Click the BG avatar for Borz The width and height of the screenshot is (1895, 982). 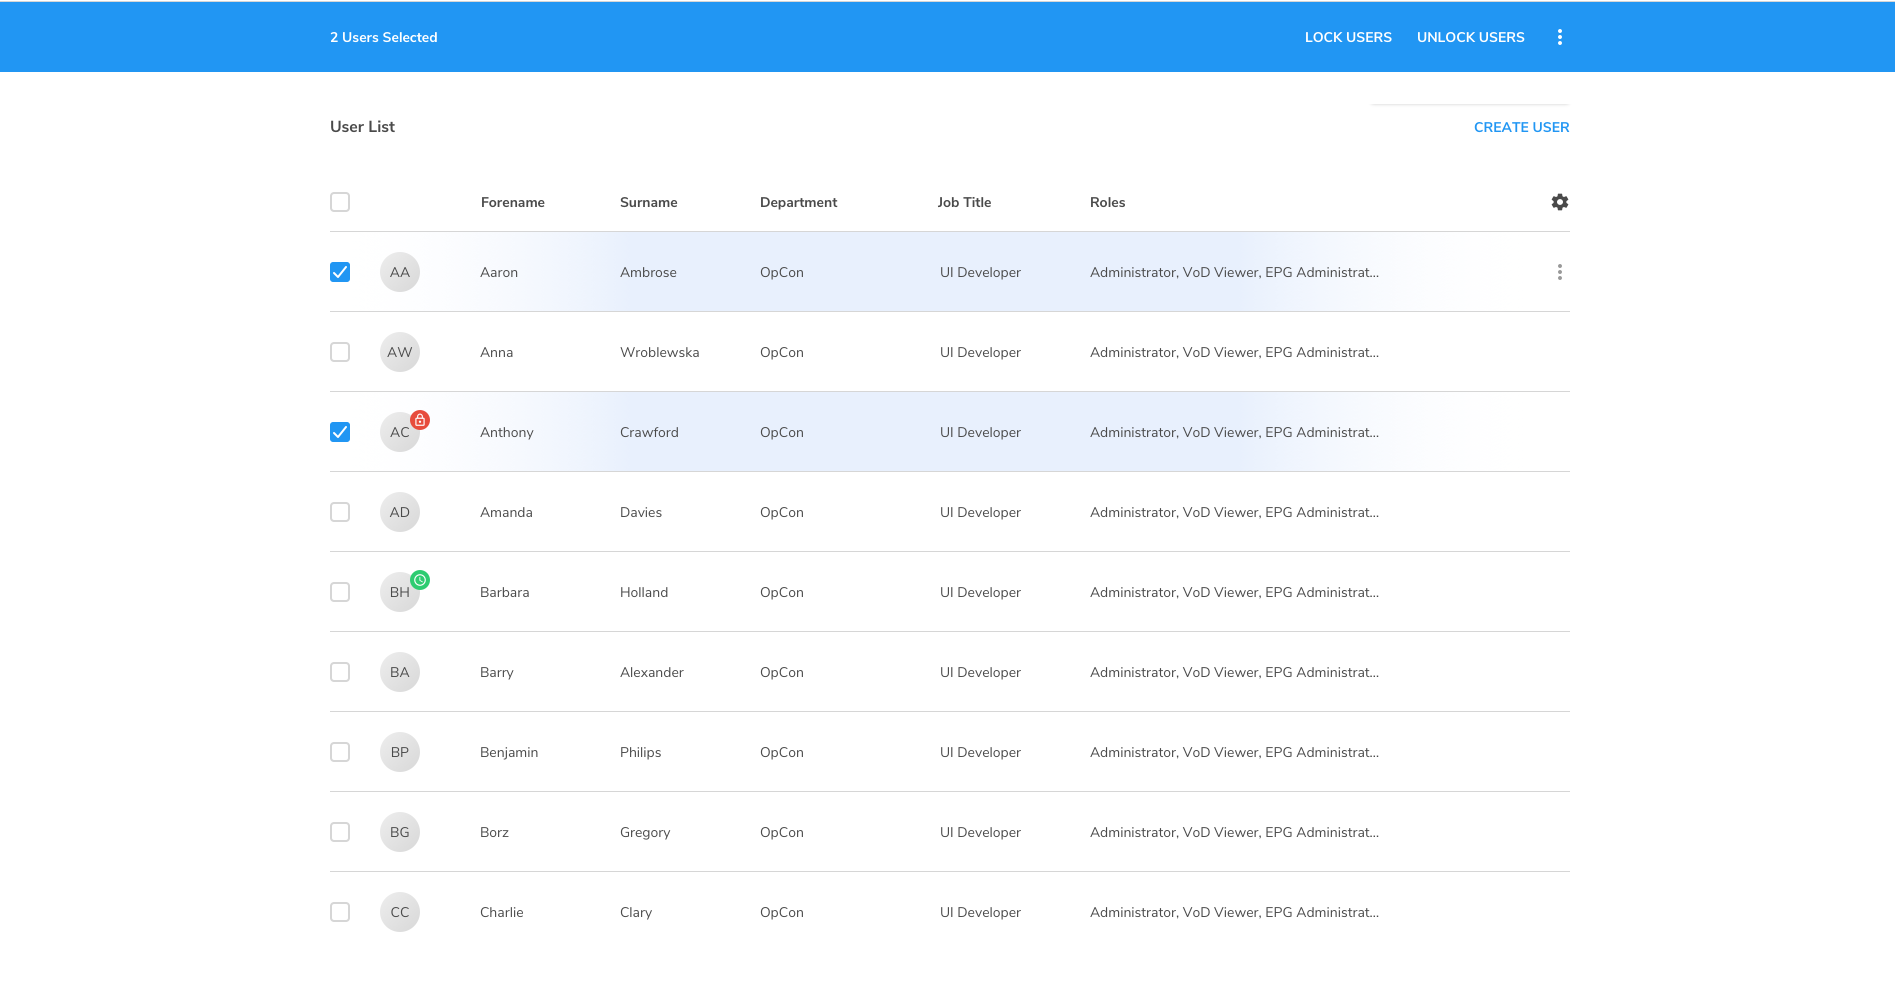click(399, 832)
